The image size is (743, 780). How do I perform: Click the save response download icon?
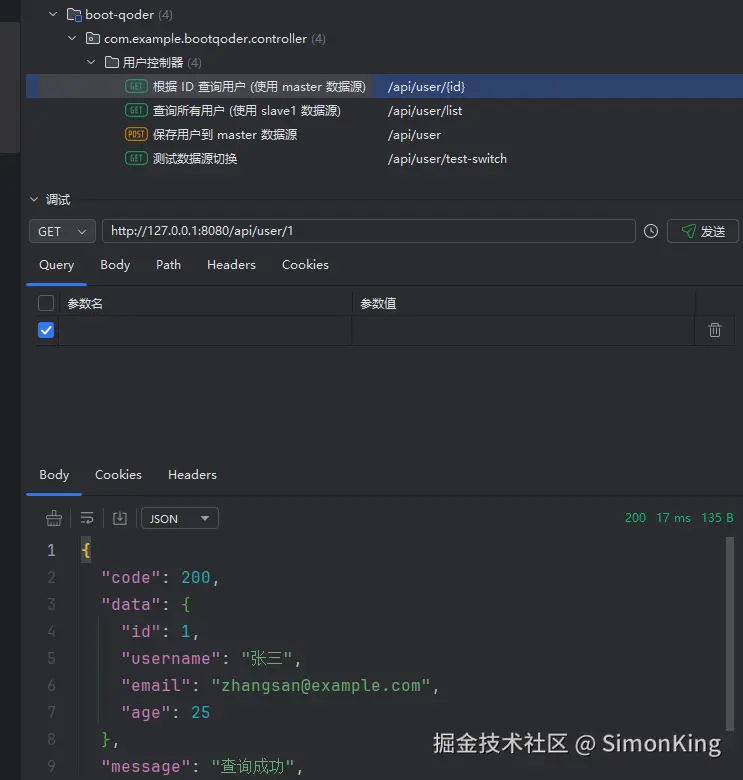click(120, 518)
